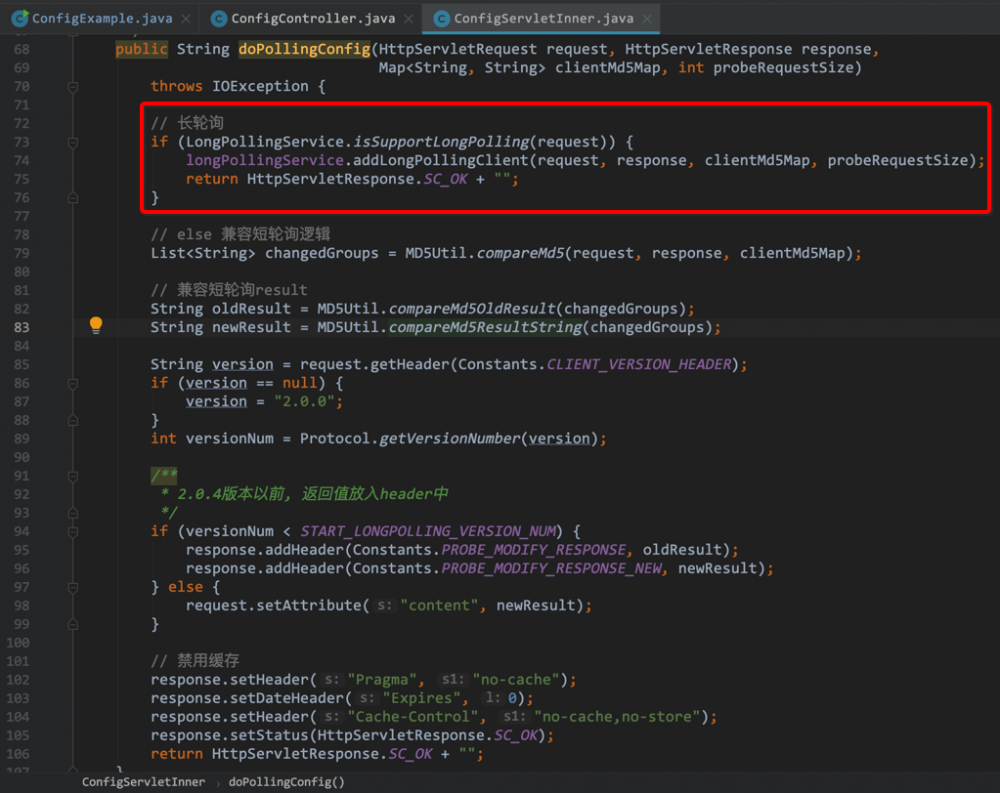Collapse the version null check at line 86

coord(73,384)
